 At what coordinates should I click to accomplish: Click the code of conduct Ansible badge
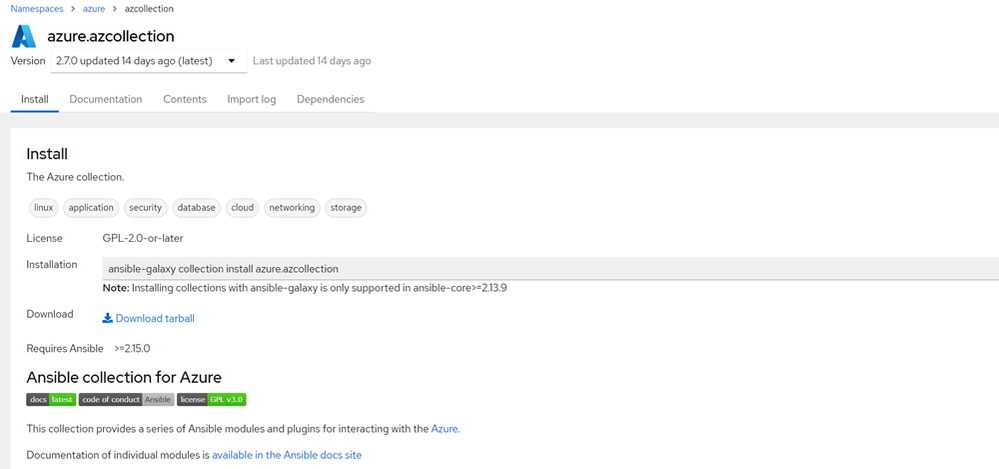click(126, 400)
